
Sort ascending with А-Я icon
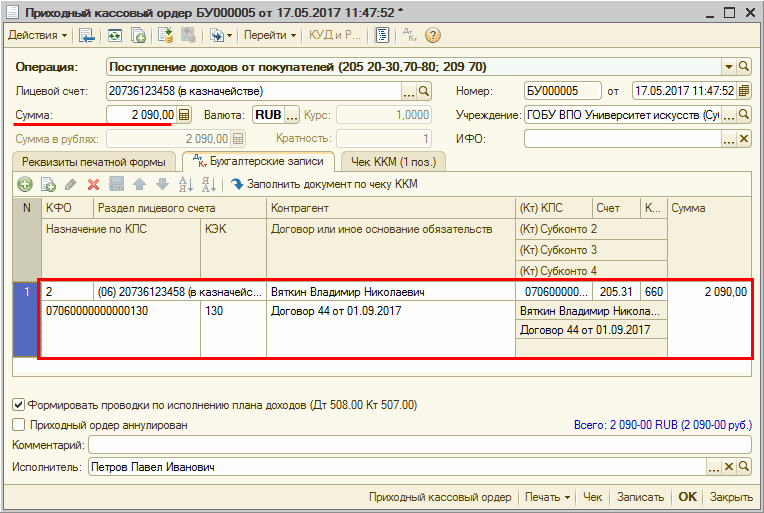click(x=185, y=184)
